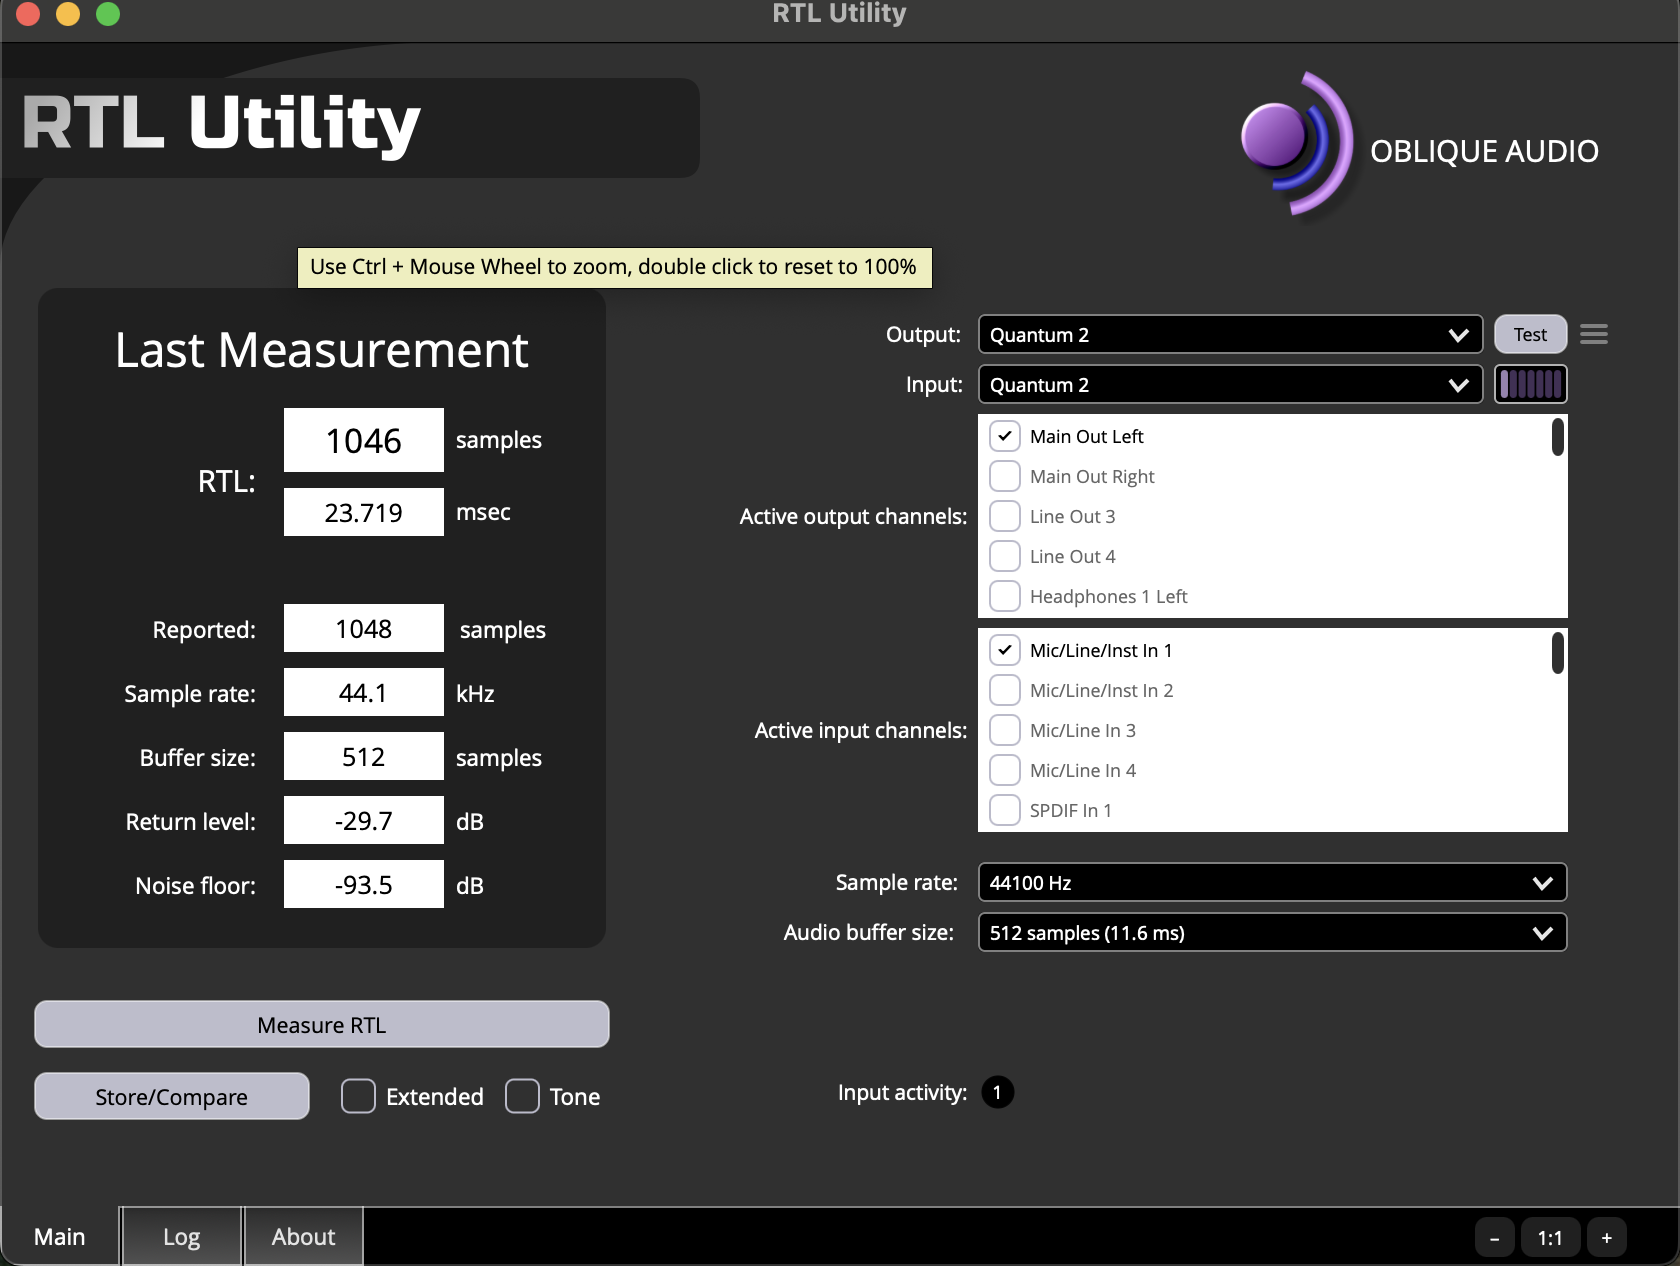Click the Buffer size field 512
Viewport: 1680px width, 1266px height.
pos(364,756)
